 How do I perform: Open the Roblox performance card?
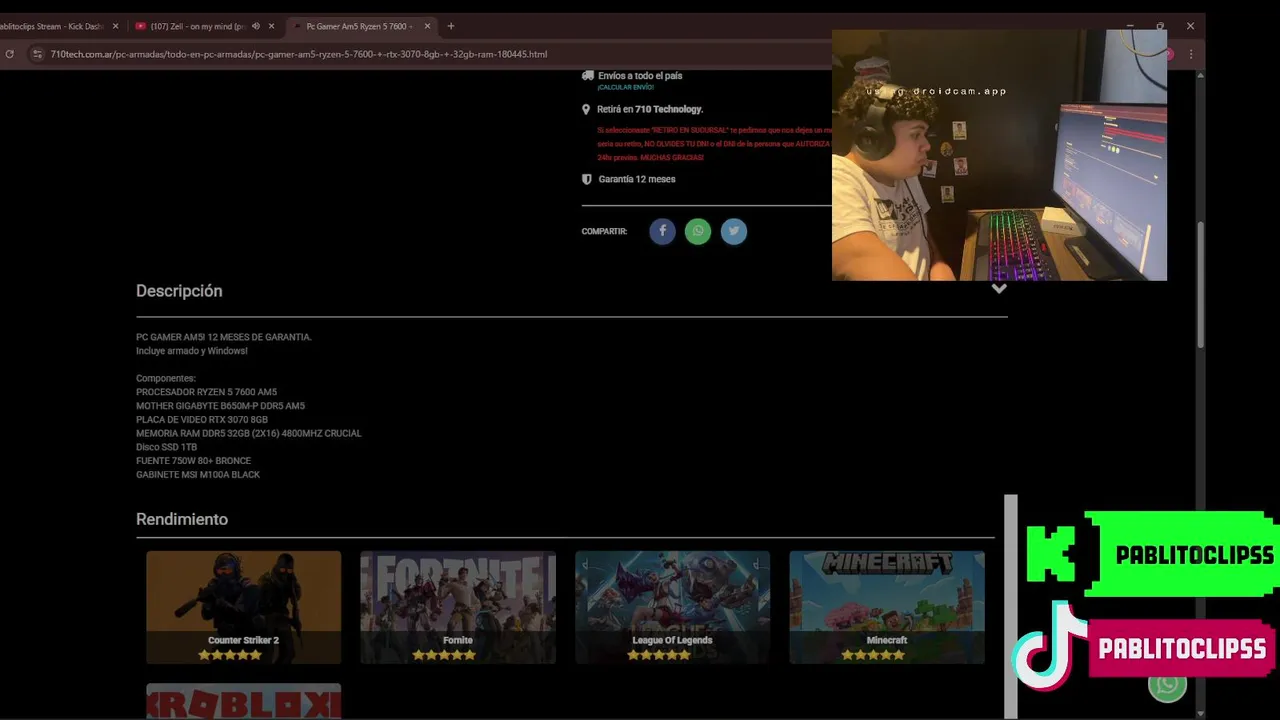tap(243, 701)
